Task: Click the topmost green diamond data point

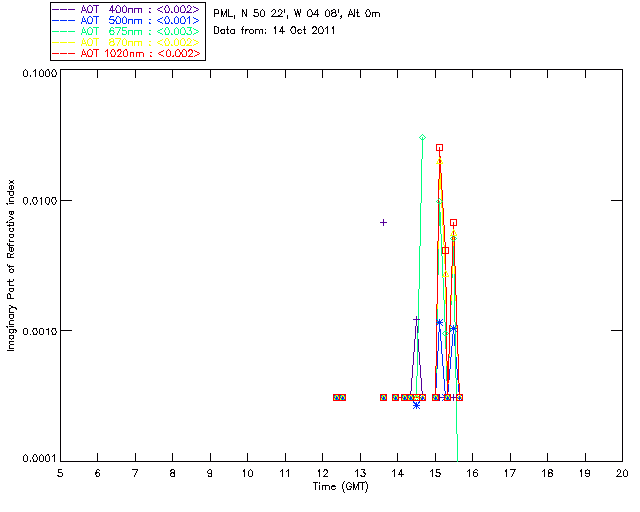Action: 422,138
